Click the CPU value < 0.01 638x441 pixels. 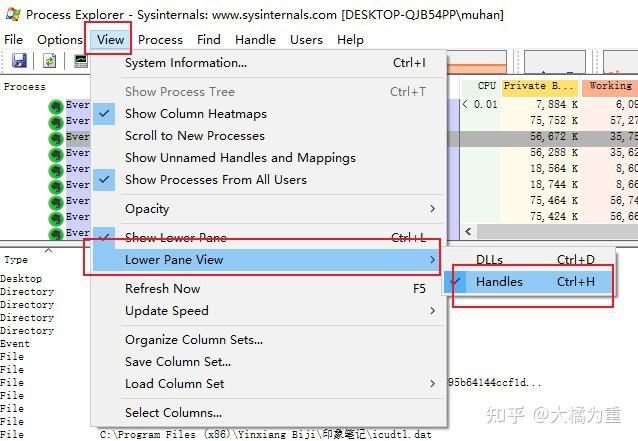480,105
